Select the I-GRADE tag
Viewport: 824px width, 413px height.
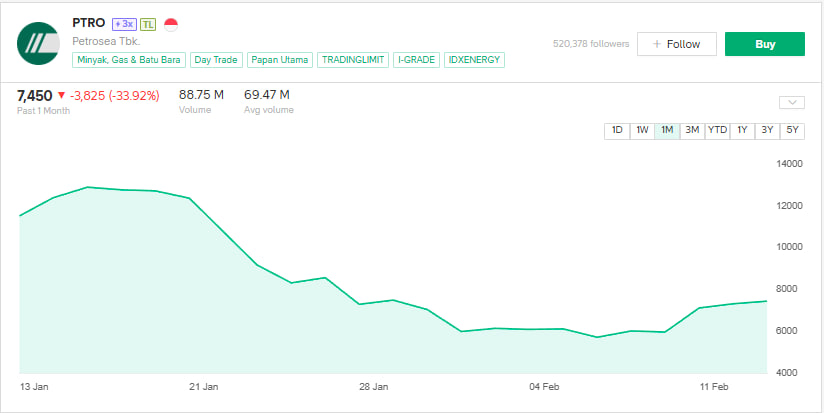(415, 60)
